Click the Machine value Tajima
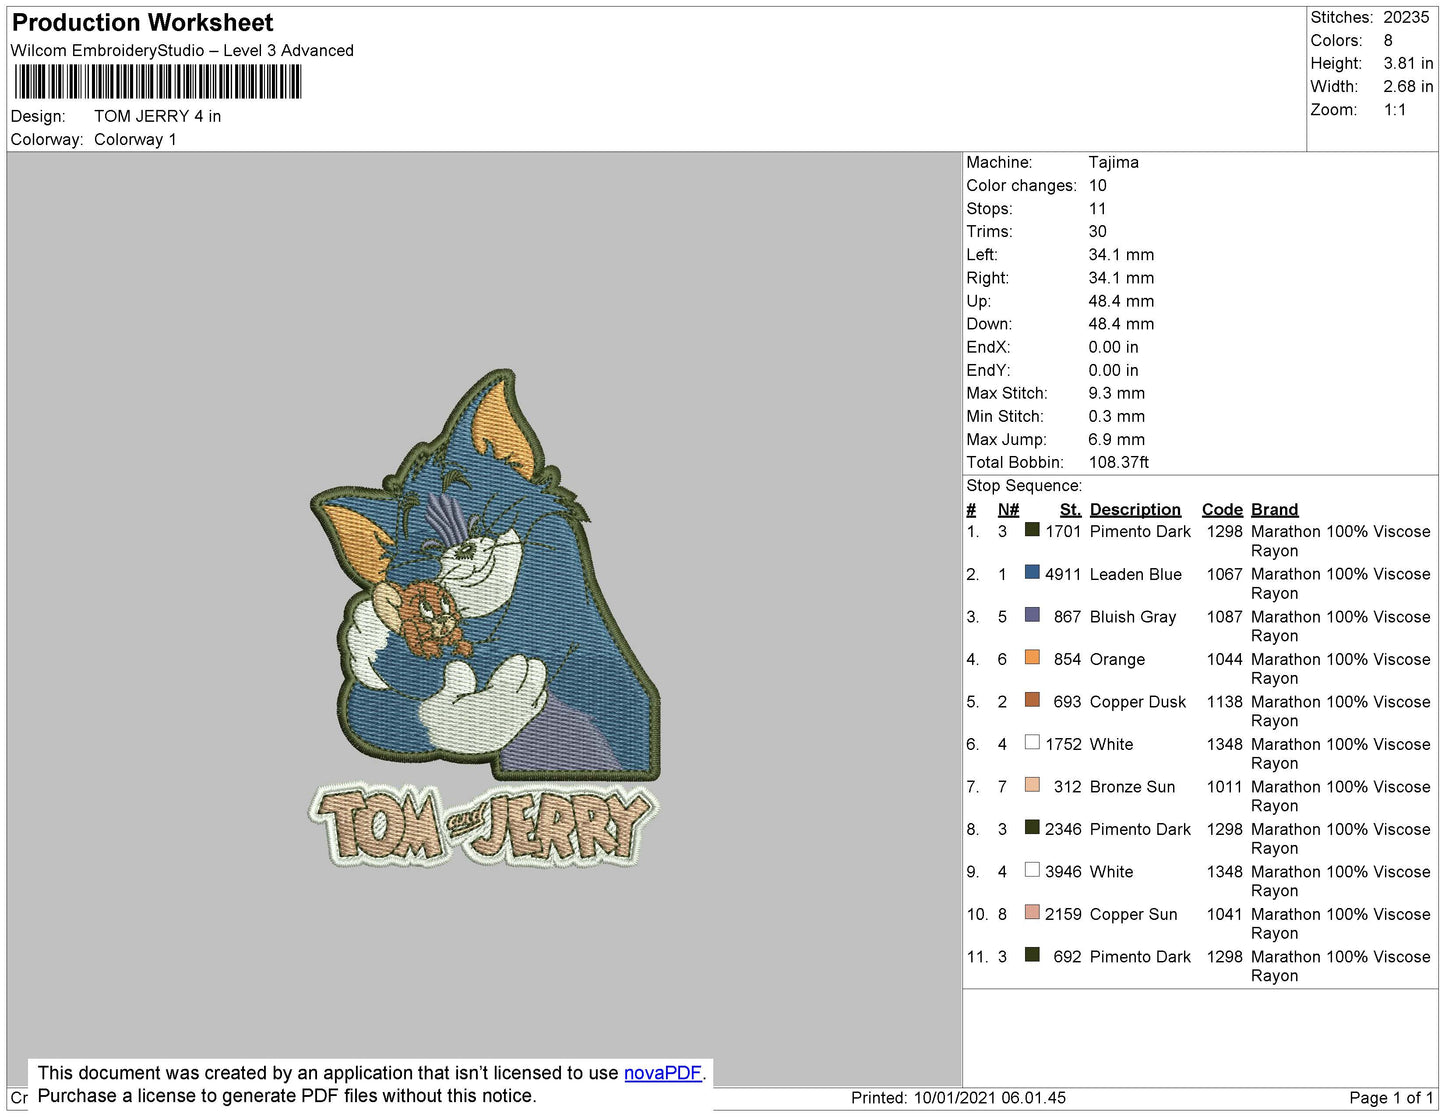This screenshot has height=1117, width=1445. click(x=1113, y=162)
